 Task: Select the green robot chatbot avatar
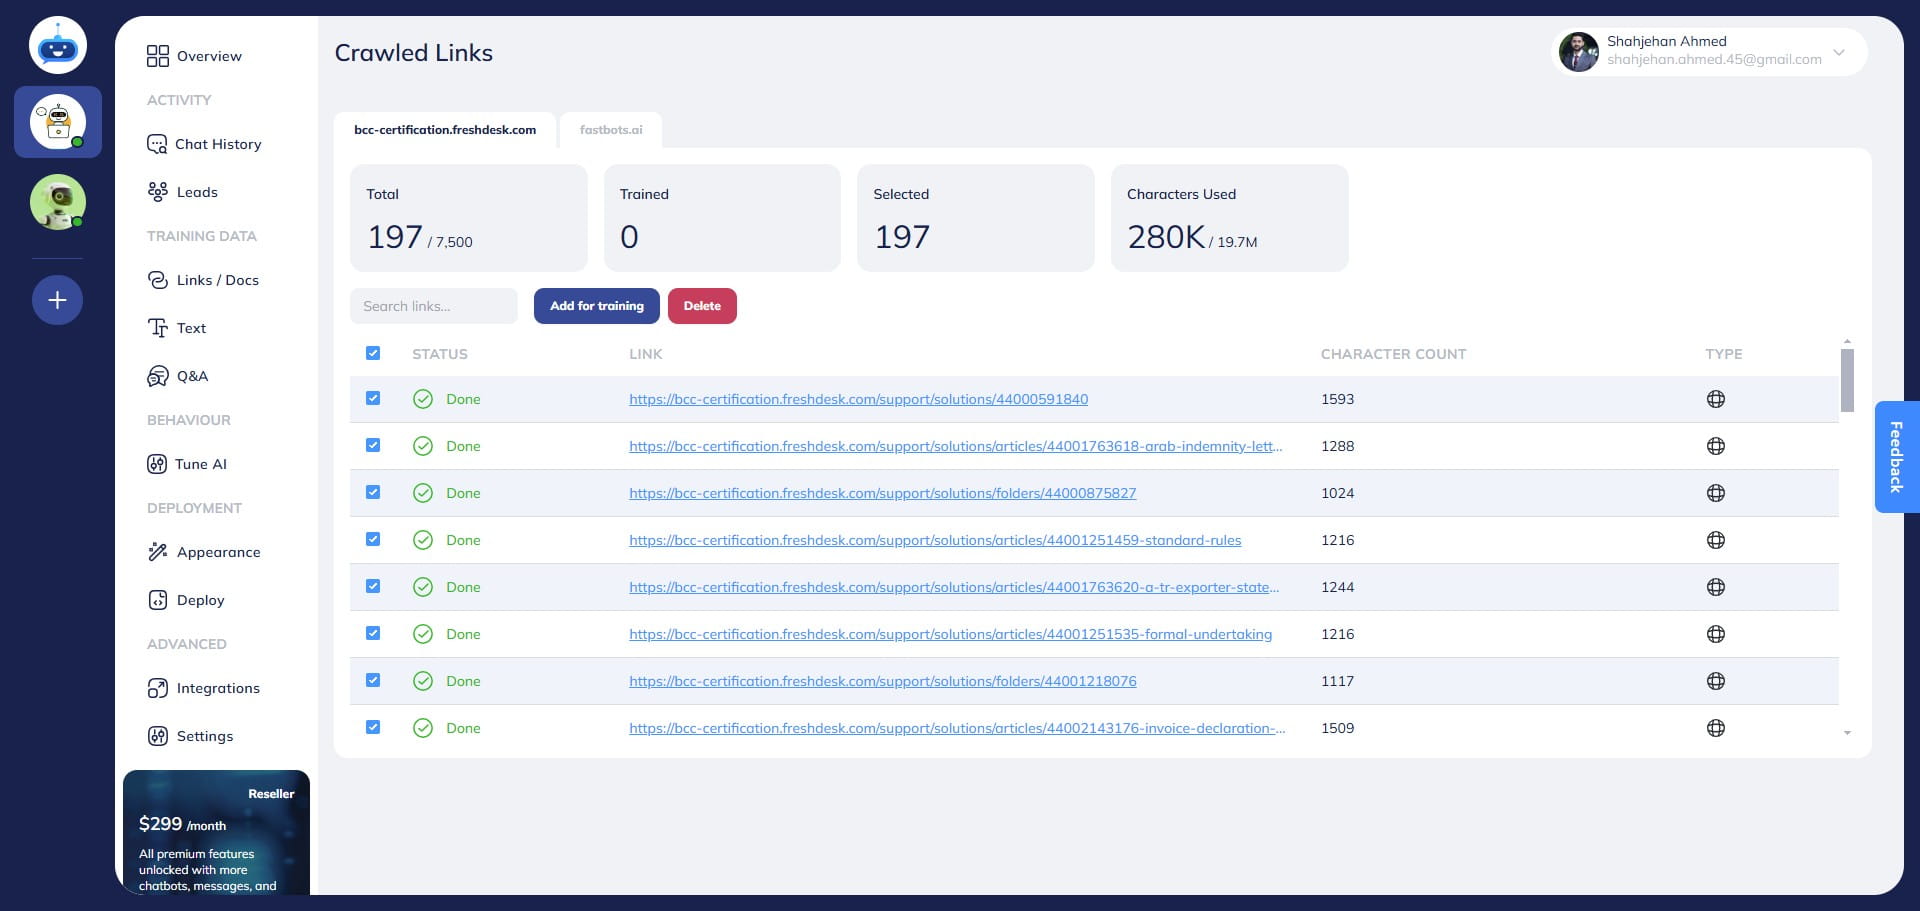point(58,202)
